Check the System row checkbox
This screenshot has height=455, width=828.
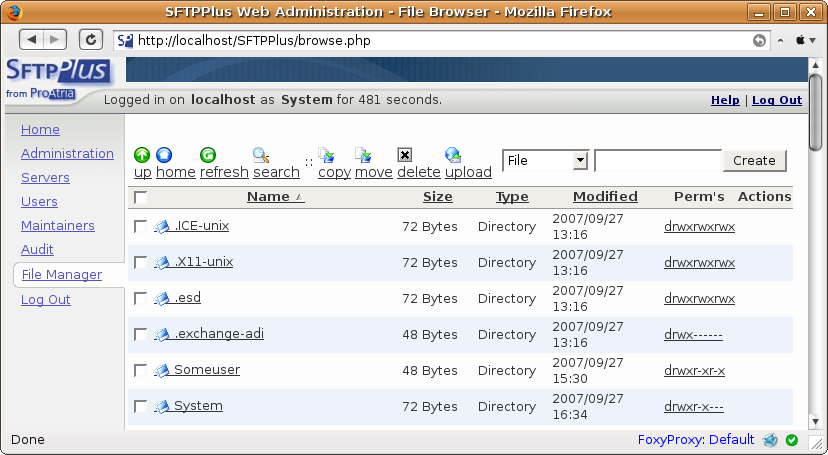140,406
